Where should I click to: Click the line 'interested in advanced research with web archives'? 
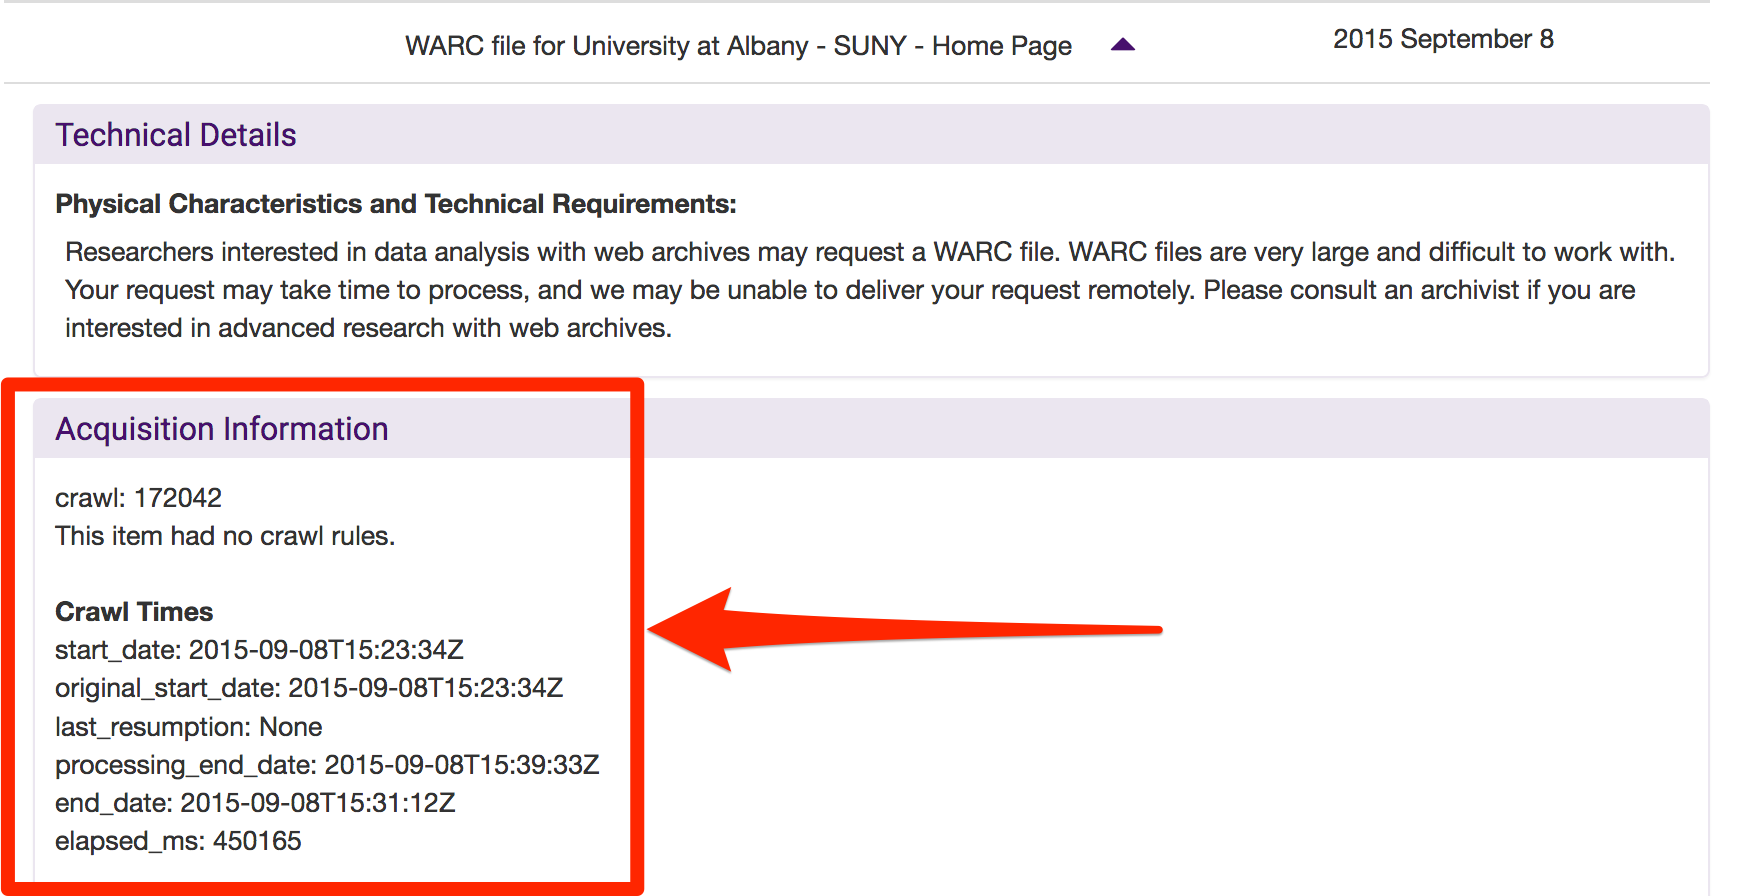coord(368,328)
